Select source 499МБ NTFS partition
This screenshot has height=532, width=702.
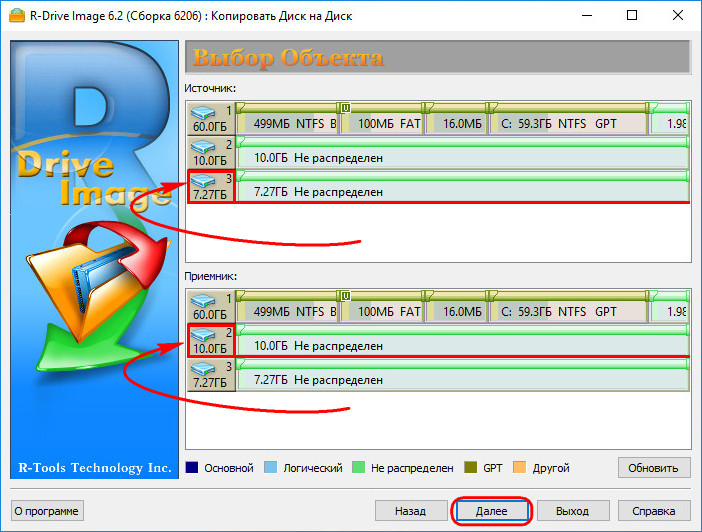[289, 124]
